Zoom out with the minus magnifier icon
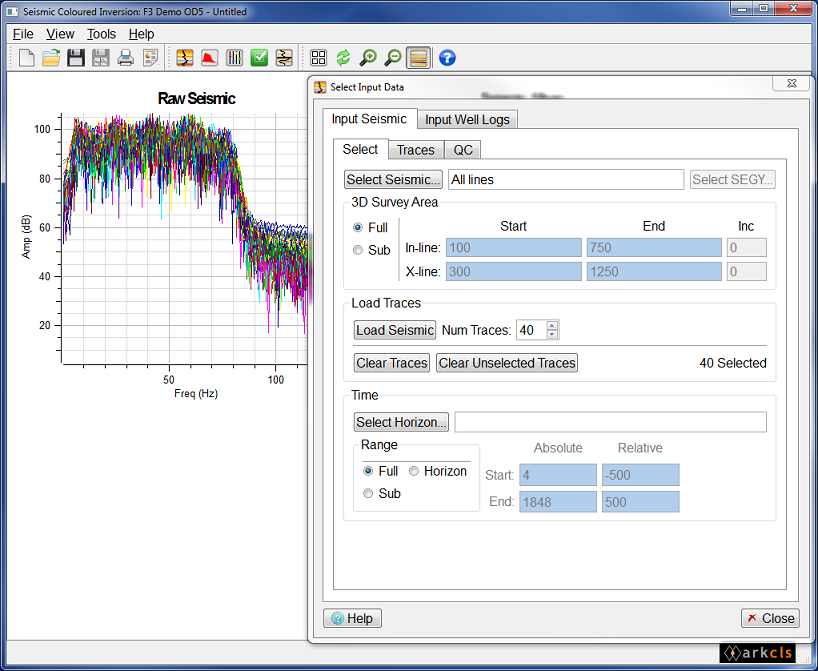The width and height of the screenshot is (818, 671). [x=393, y=57]
